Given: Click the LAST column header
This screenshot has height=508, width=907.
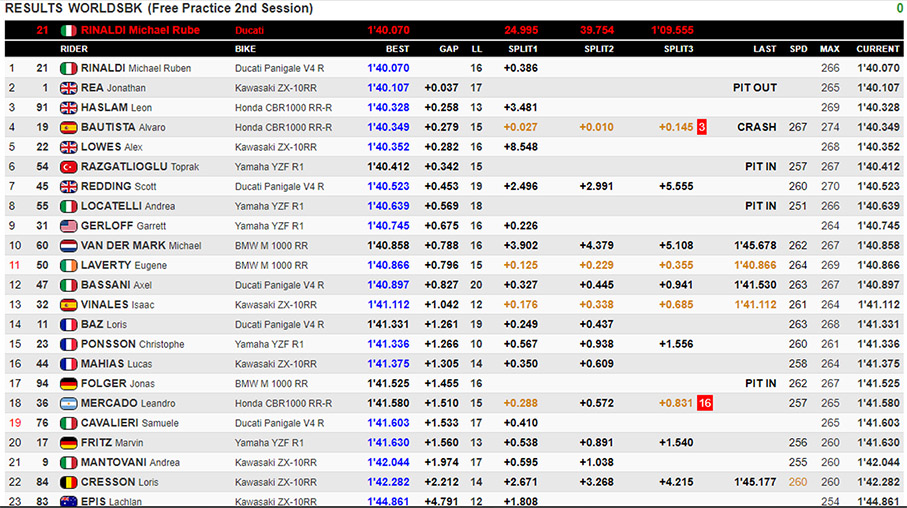Looking at the screenshot, I should coord(765,49).
